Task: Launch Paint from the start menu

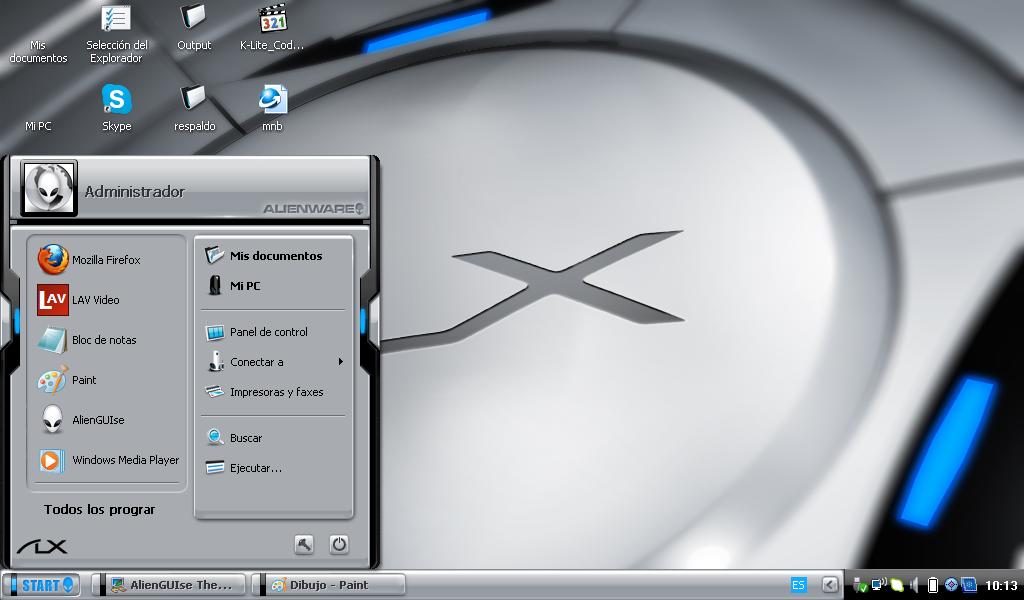Action: [106, 380]
